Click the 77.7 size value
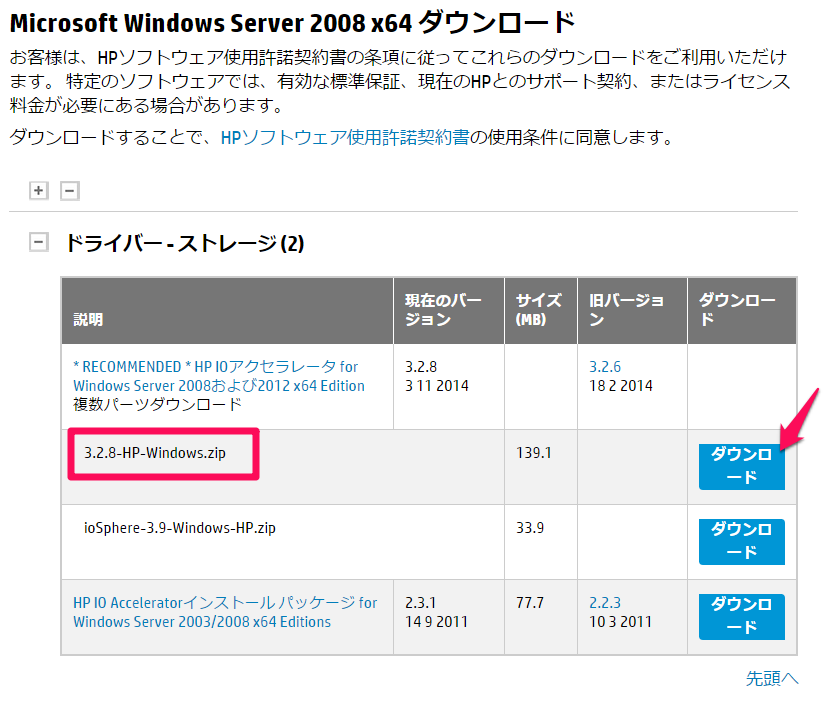The image size is (830, 707). (x=530, y=603)
